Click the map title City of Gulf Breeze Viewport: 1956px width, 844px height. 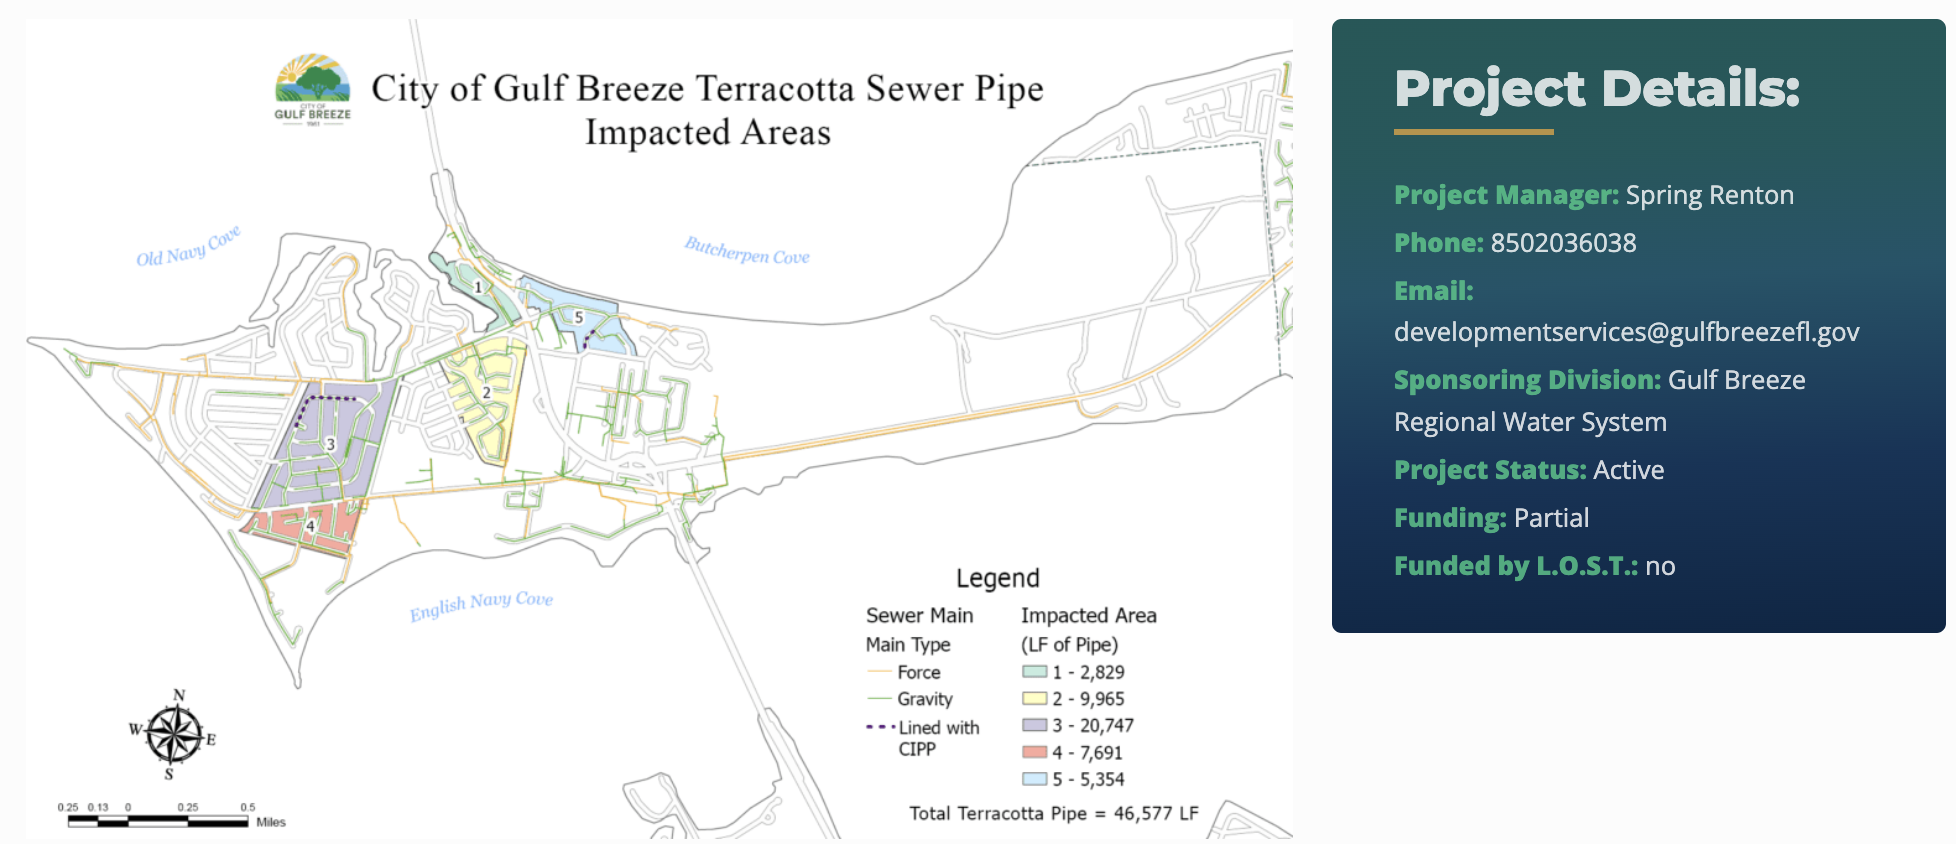tap(707, 110)
